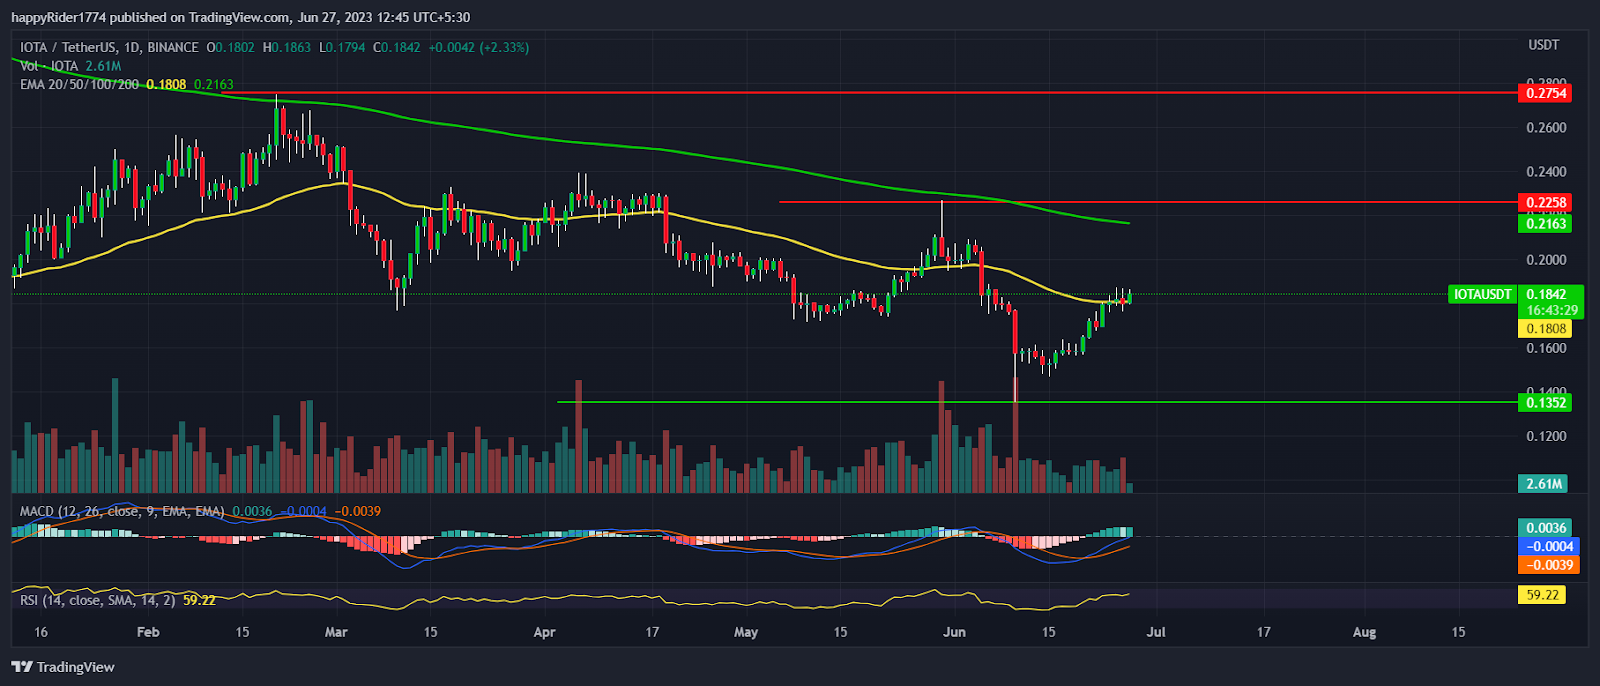The width and height of the screenshot is (1600, 686).
Task: Click the 0.1600 price axis level
Action: [1546, 348]
